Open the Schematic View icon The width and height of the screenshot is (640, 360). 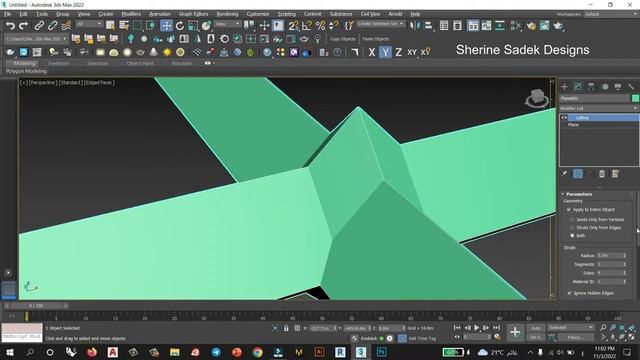(500, 26)
